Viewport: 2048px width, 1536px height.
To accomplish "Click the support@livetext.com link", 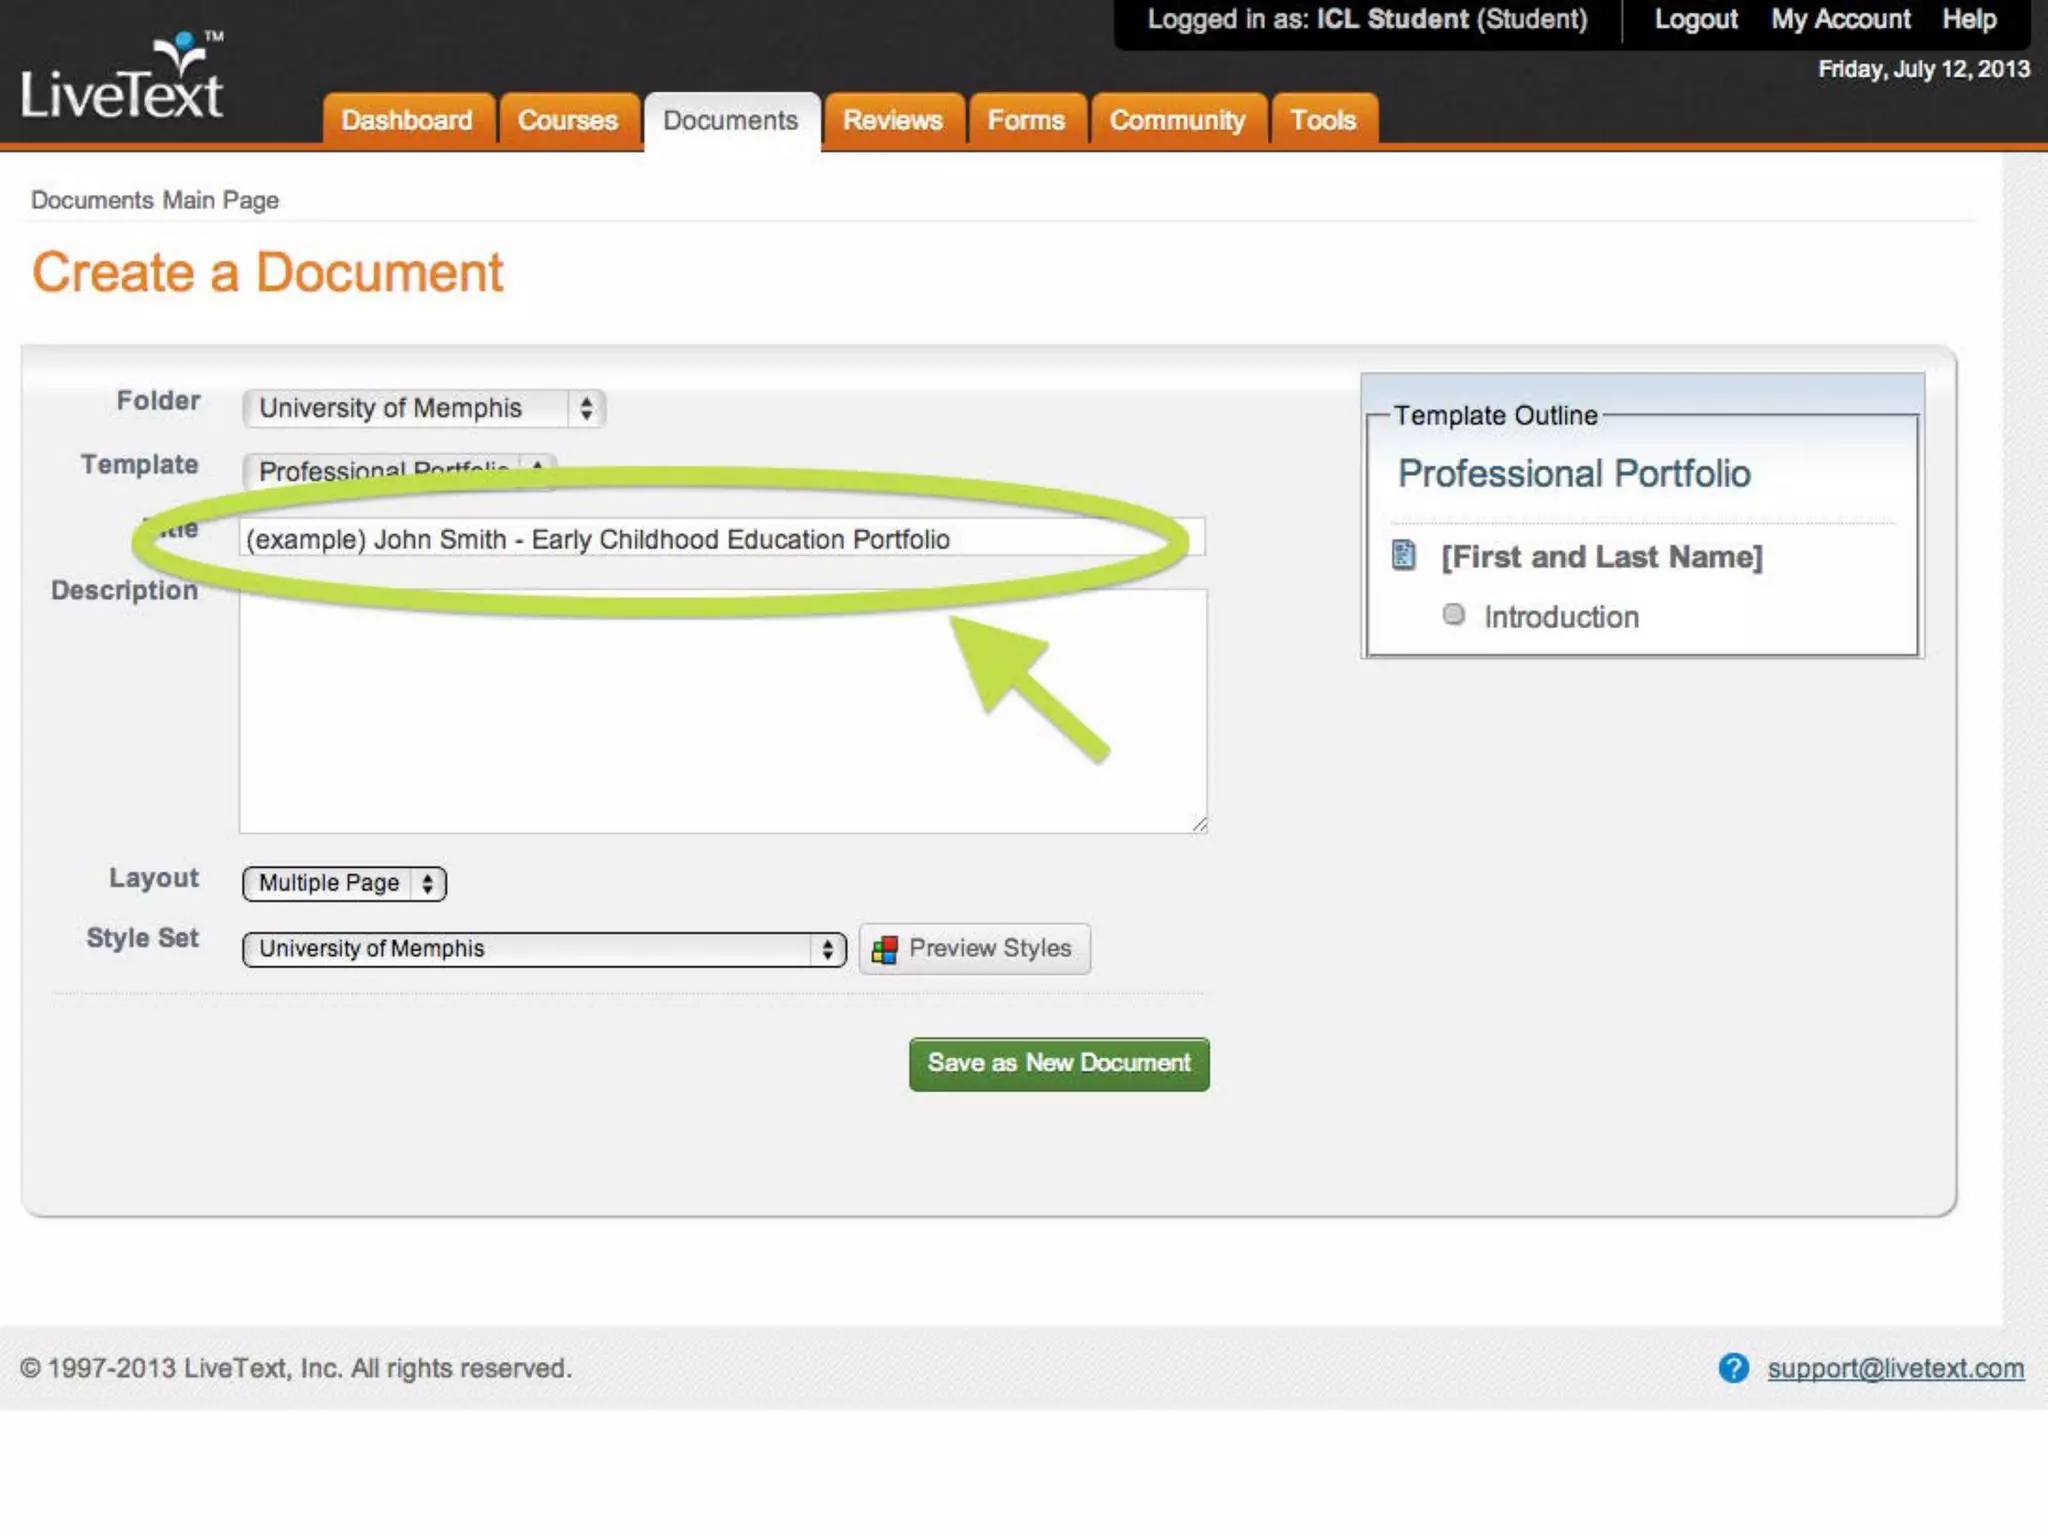I will tap(1895, 1368).
